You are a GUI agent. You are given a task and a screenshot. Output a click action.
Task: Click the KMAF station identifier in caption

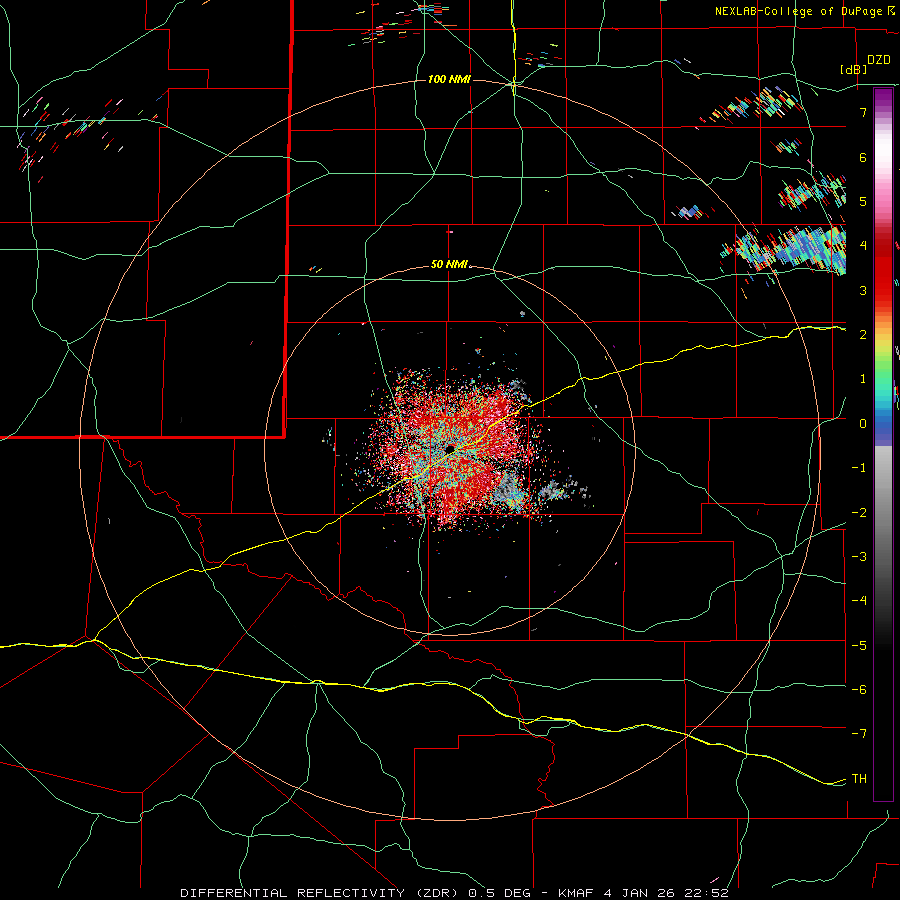576,893
